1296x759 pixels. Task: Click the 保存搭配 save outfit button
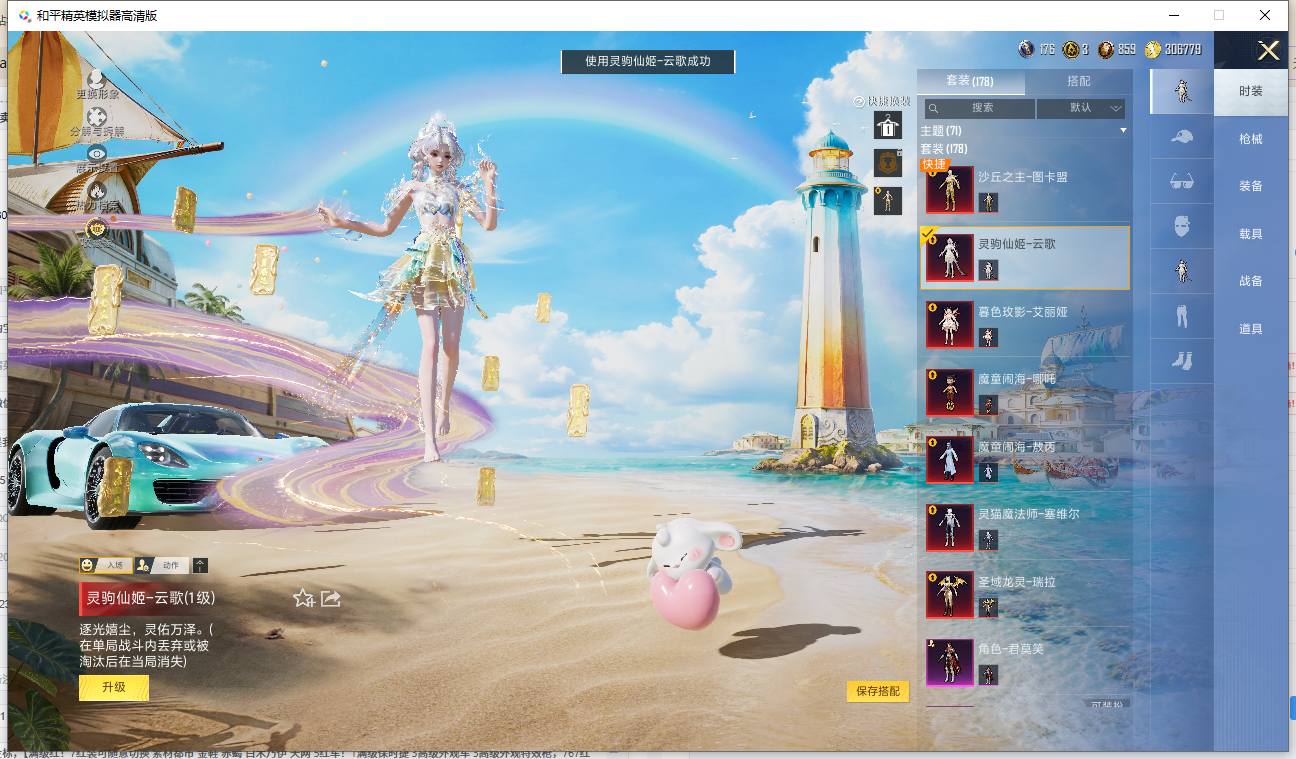click(x=878, y=691)
